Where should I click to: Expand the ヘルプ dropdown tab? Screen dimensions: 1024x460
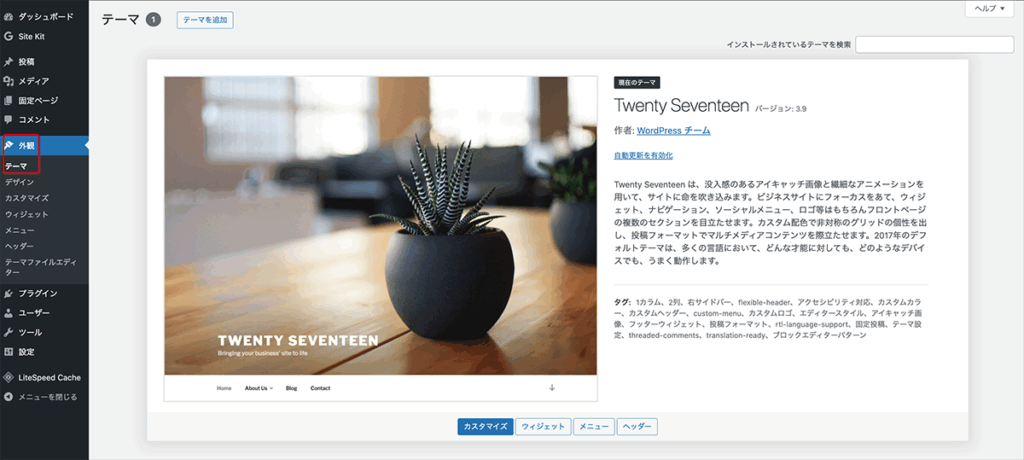click(x=989, y=8)
